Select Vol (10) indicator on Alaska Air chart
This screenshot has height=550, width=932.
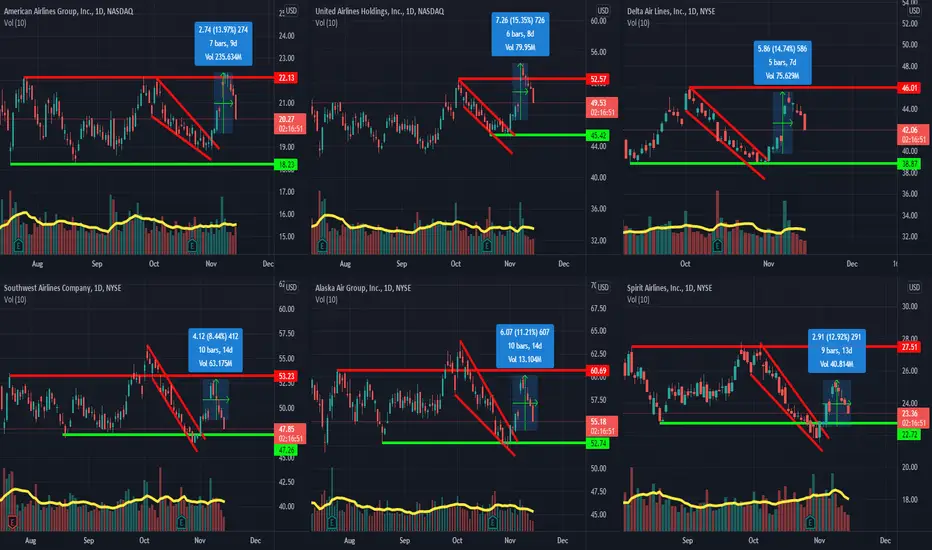pos(326,299)
